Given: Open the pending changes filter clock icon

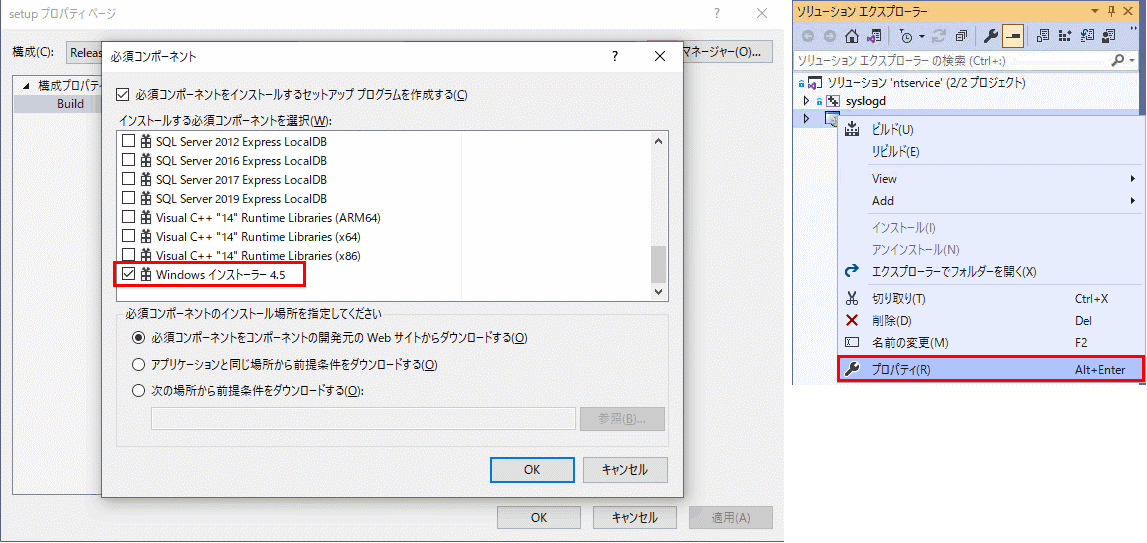Looking at the screenshot, I should coord(906,35).
